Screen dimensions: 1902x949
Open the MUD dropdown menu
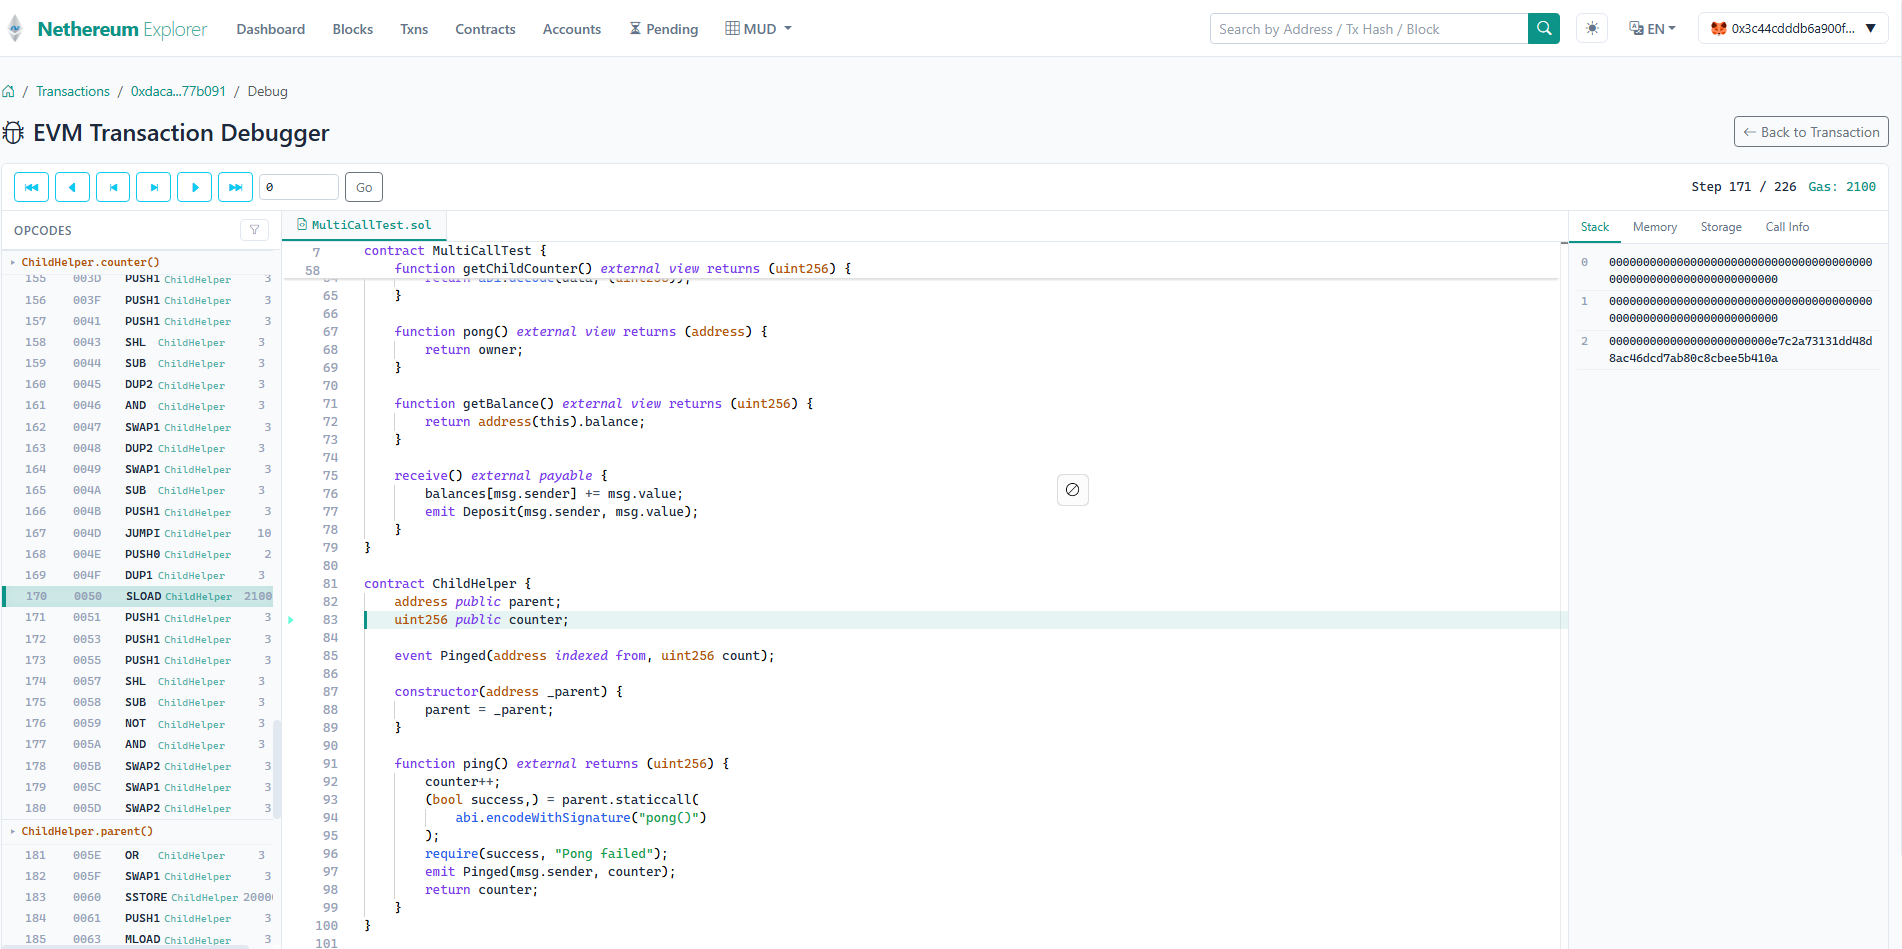(x=757, y=28)
